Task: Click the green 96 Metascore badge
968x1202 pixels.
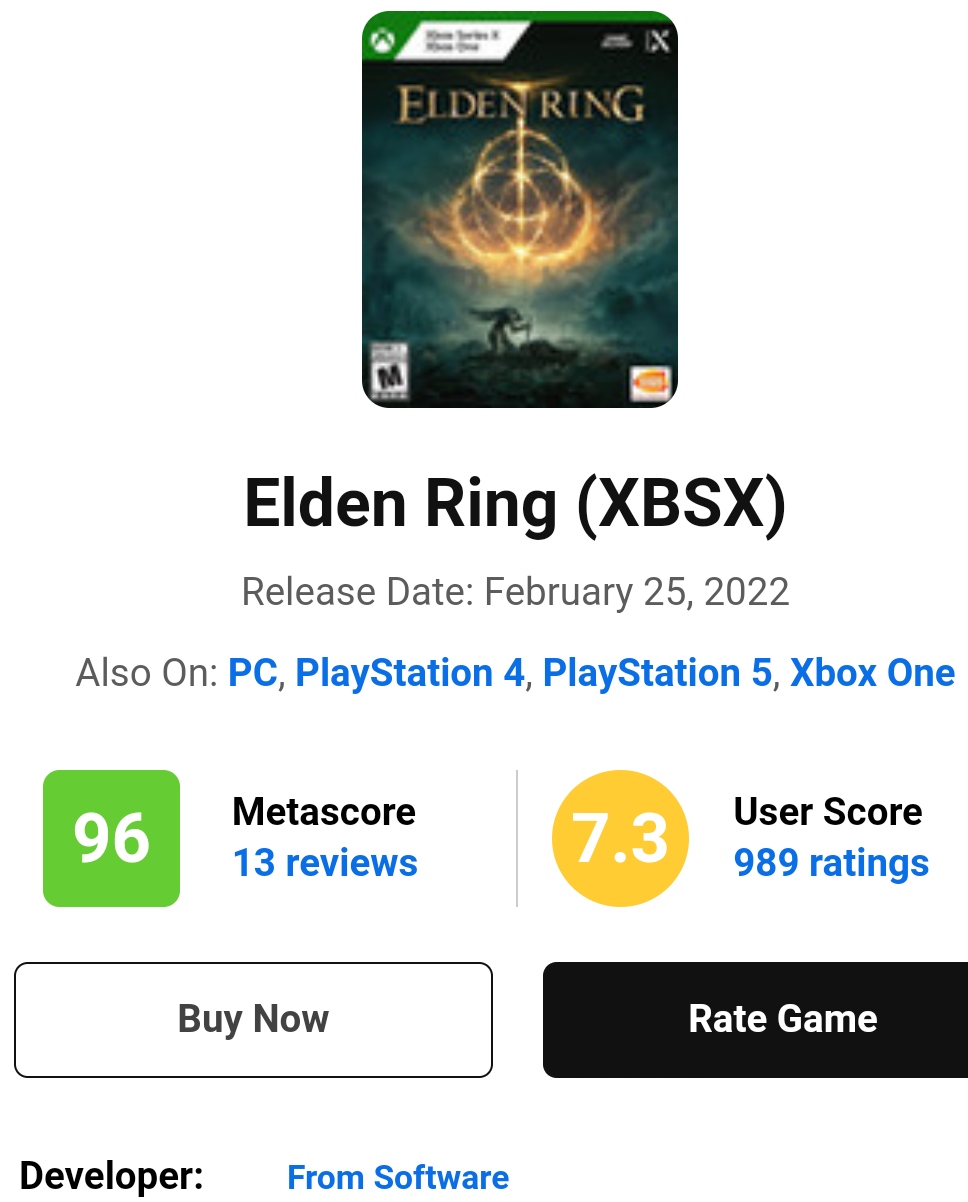Action: point(111,838)
